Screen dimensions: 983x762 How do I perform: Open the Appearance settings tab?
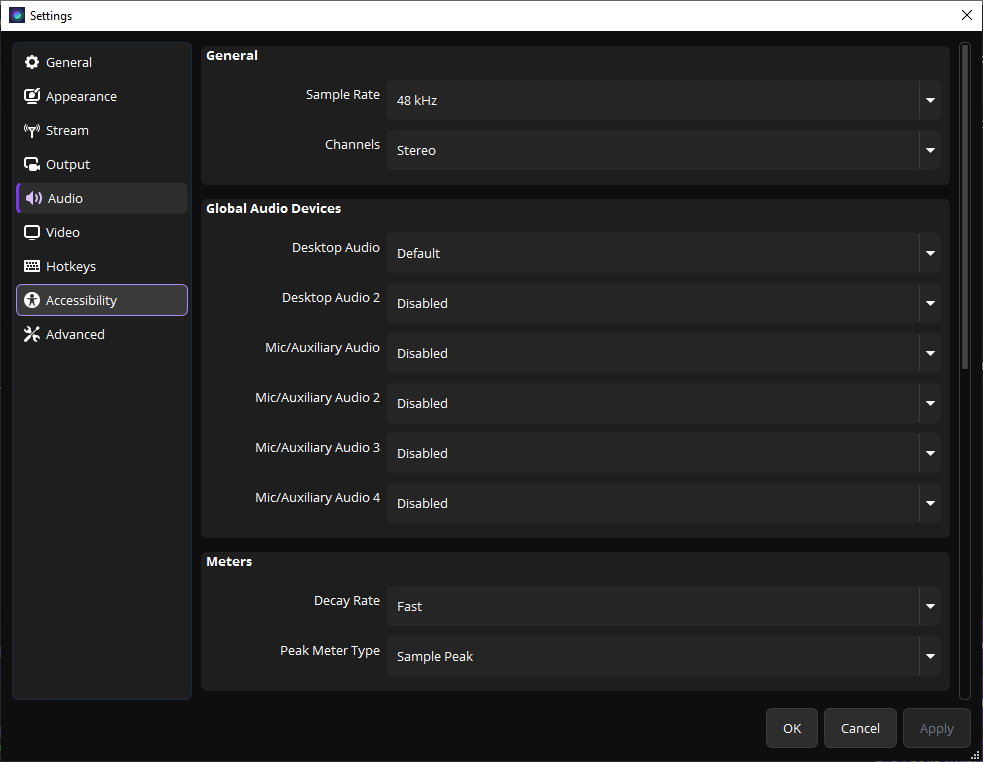(x=102, y=96)
